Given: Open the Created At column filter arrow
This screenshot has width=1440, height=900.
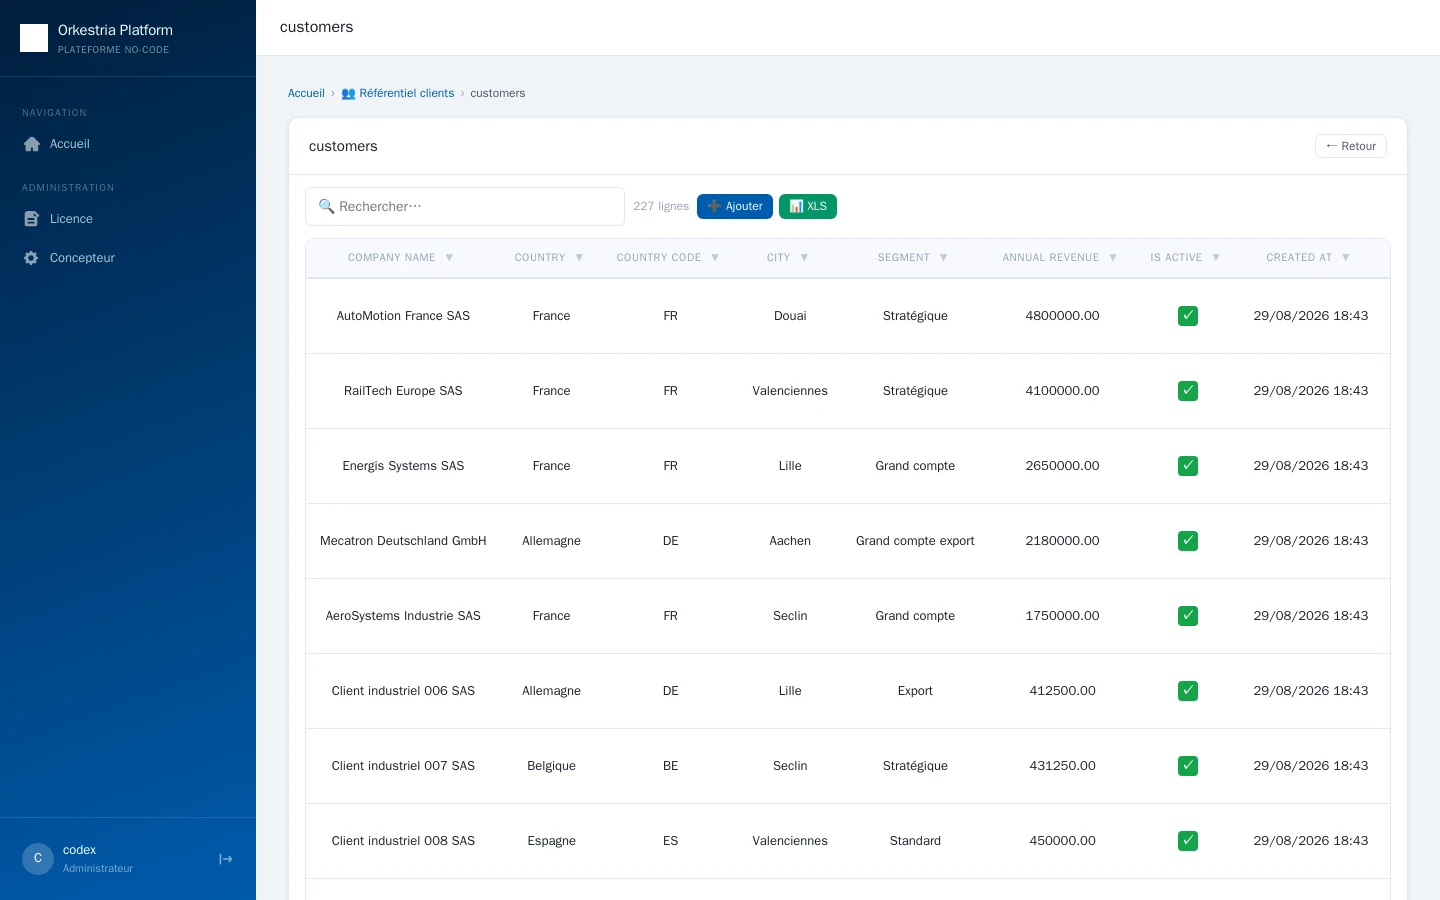Looking at the screenshot, I should click(1346, 258).
